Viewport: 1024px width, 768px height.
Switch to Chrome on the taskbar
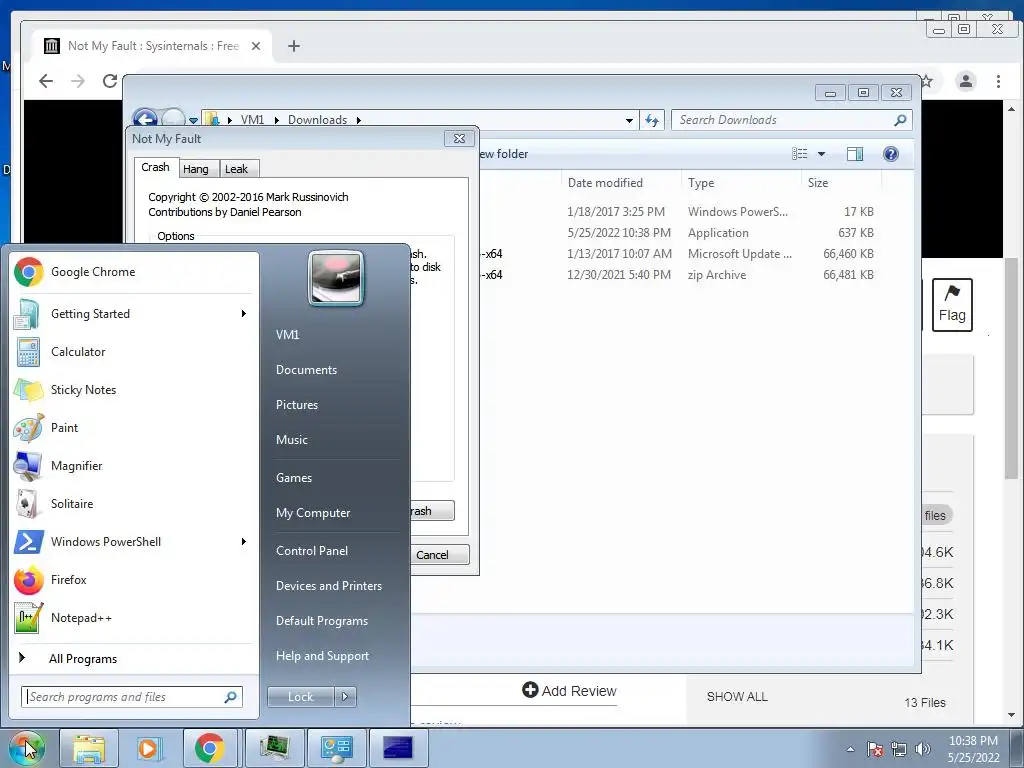[209, 748]
